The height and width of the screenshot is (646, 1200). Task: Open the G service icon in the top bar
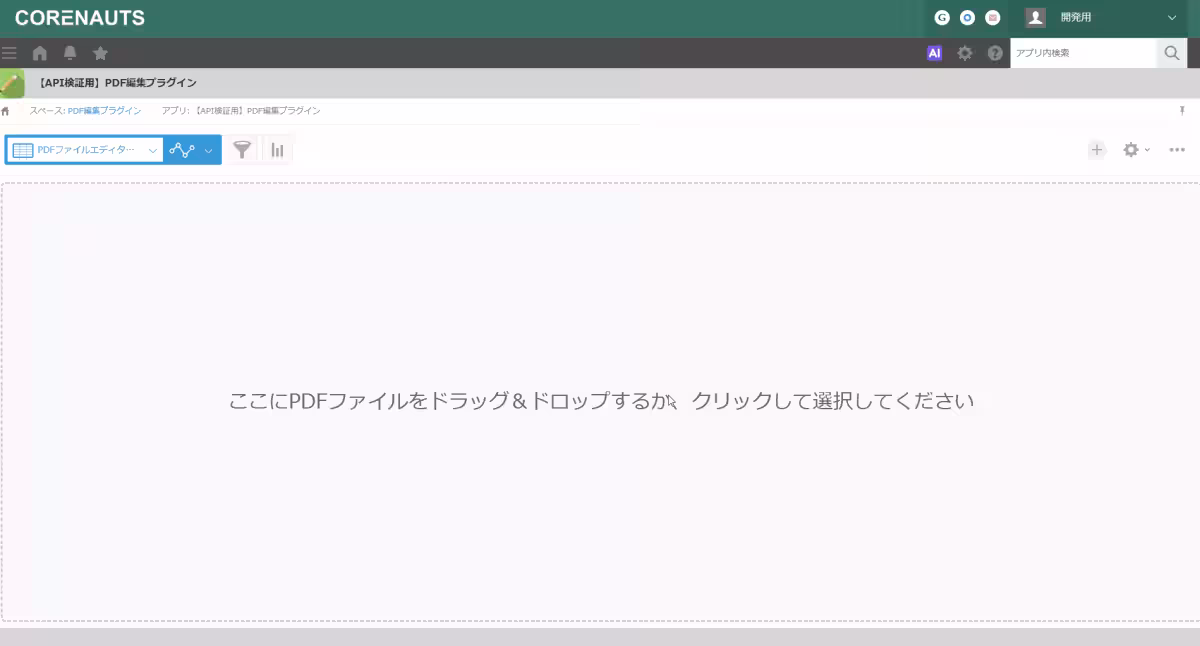pos(942,17)
